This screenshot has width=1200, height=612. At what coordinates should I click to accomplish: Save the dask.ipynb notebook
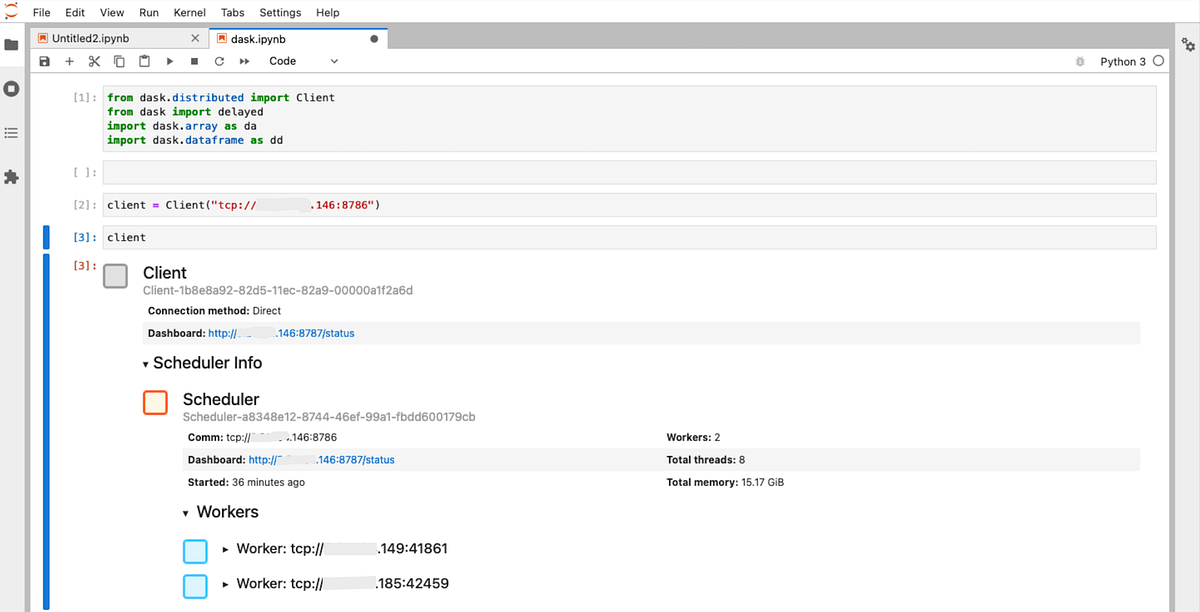[44, 61]
